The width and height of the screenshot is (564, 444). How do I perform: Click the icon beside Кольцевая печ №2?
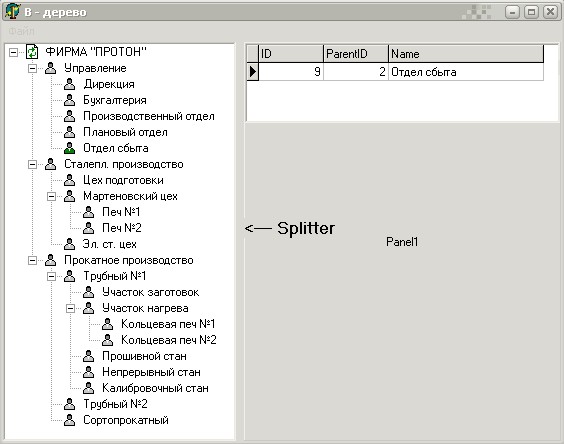[x=107, y=340]
